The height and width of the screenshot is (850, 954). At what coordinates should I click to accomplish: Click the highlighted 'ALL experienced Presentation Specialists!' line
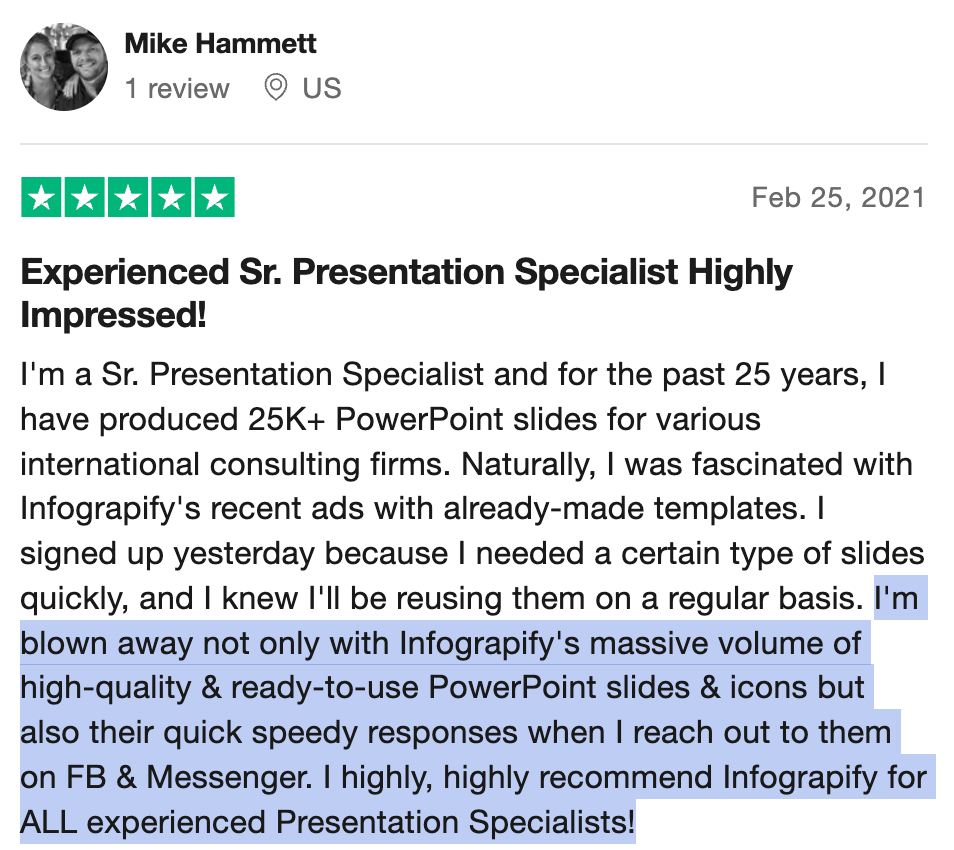click(x=327, y=823)
